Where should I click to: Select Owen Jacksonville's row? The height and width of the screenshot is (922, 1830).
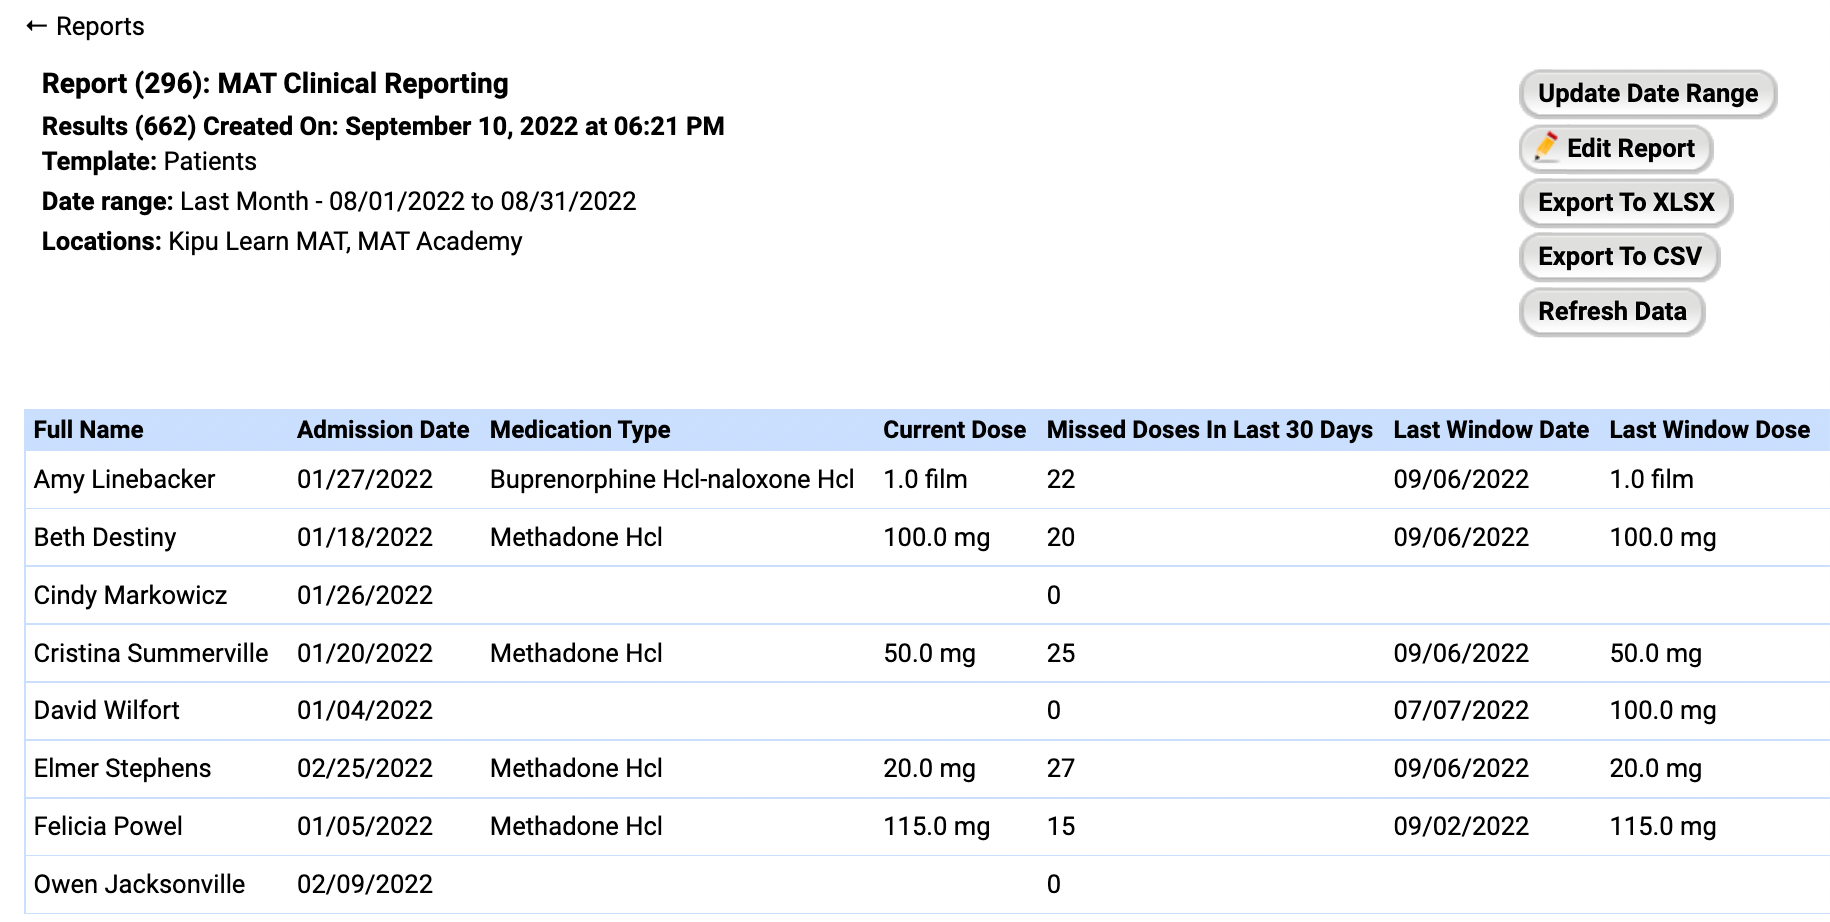pyautogui.click(x=139, y=884)
